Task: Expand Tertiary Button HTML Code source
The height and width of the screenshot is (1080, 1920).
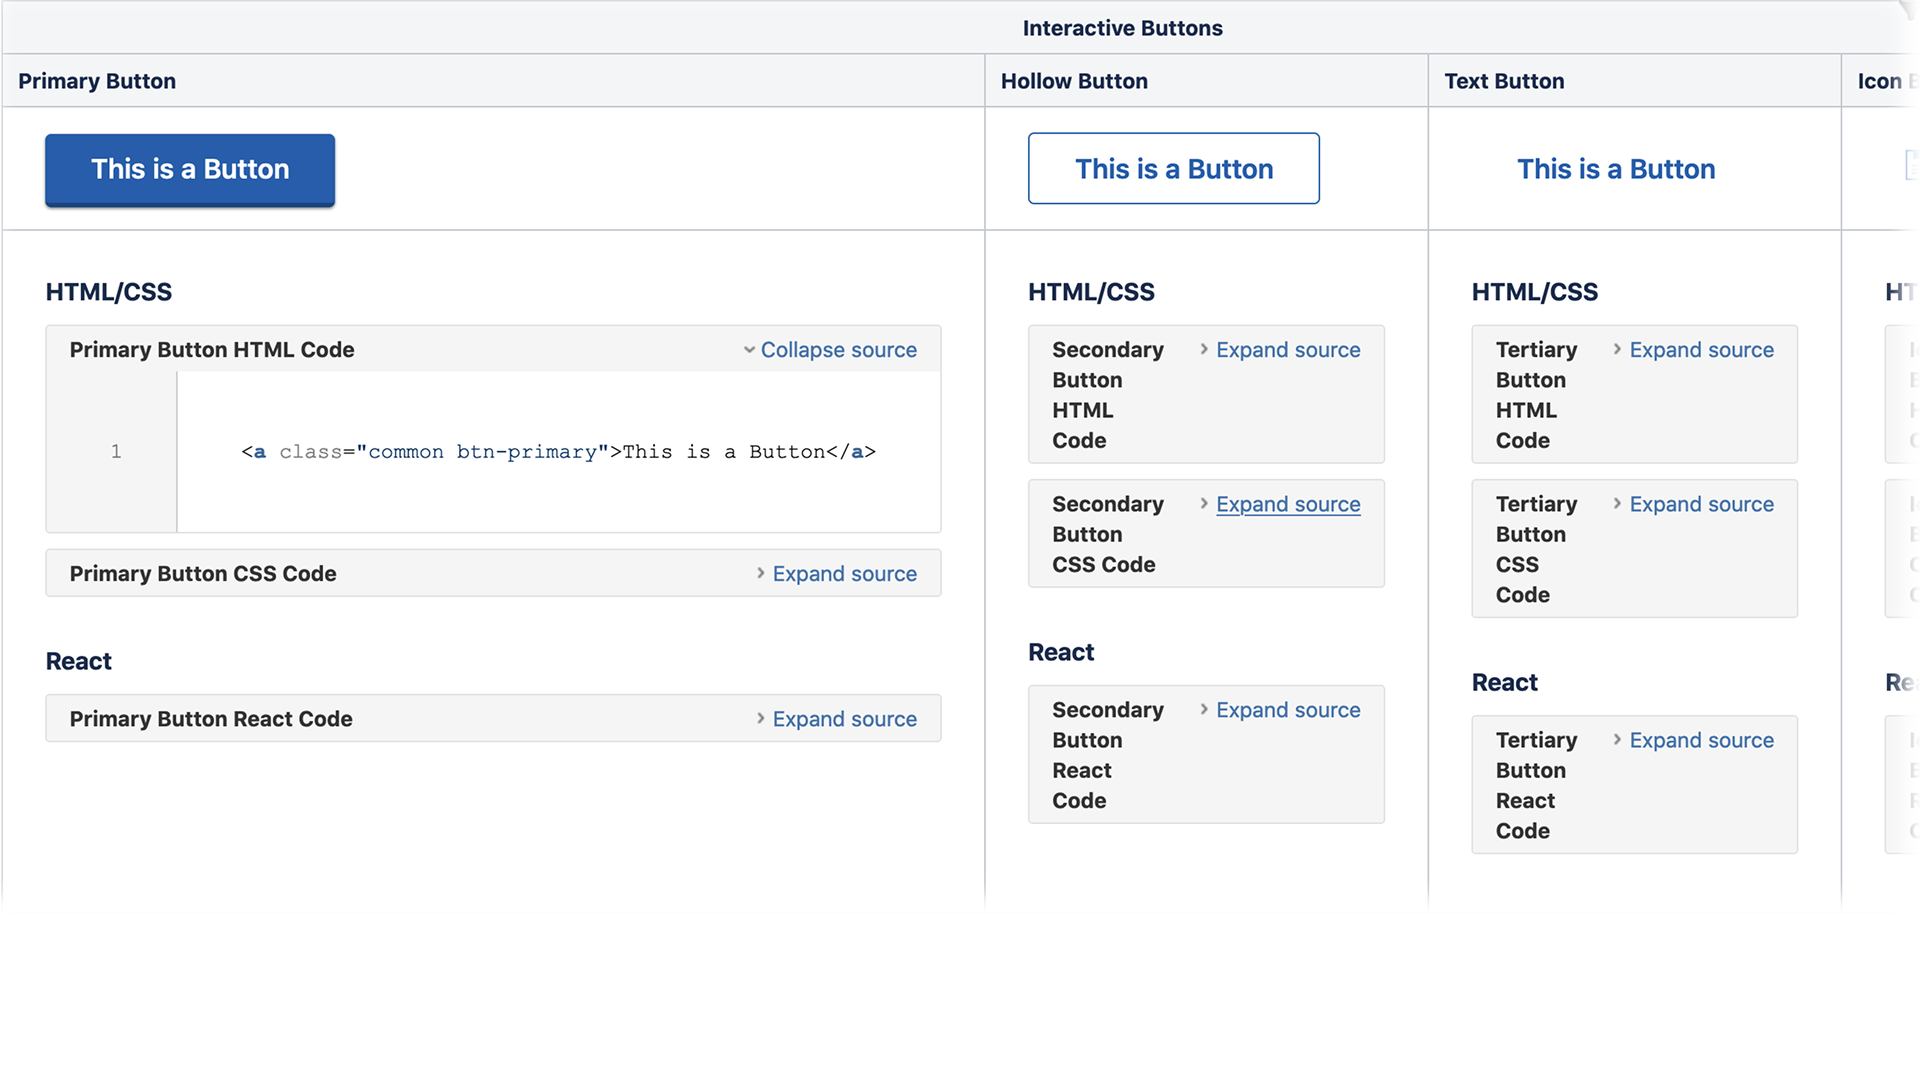Action: pyautogui.click(x=1701, y=350)
